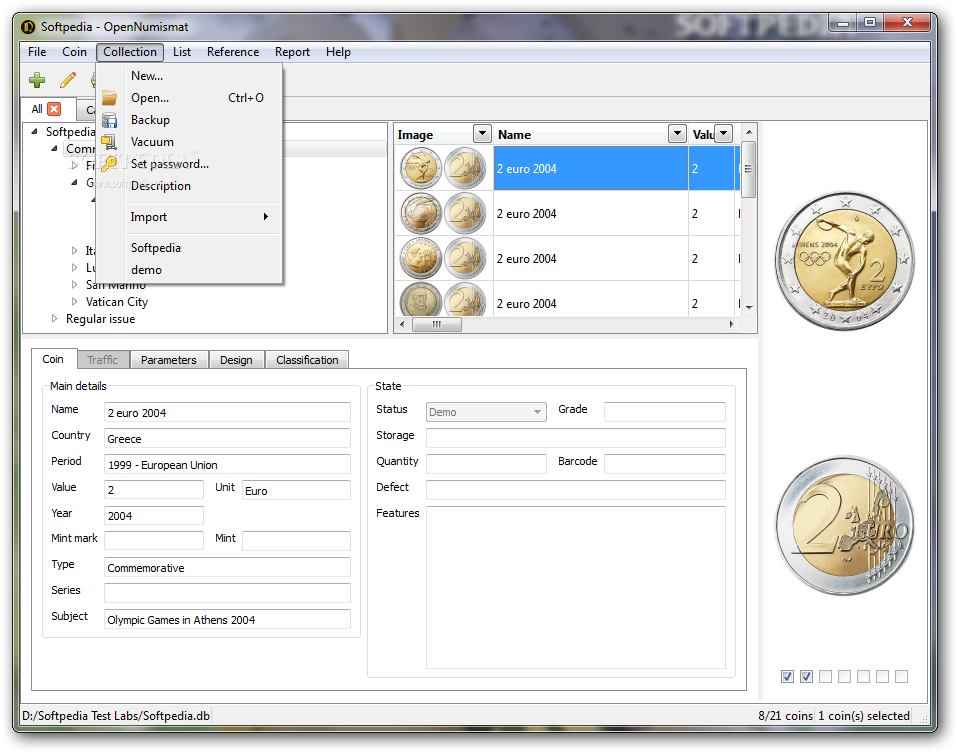Open the File menu
The height and width of the screenshot is (753, 958).
(x=37, y=52)
